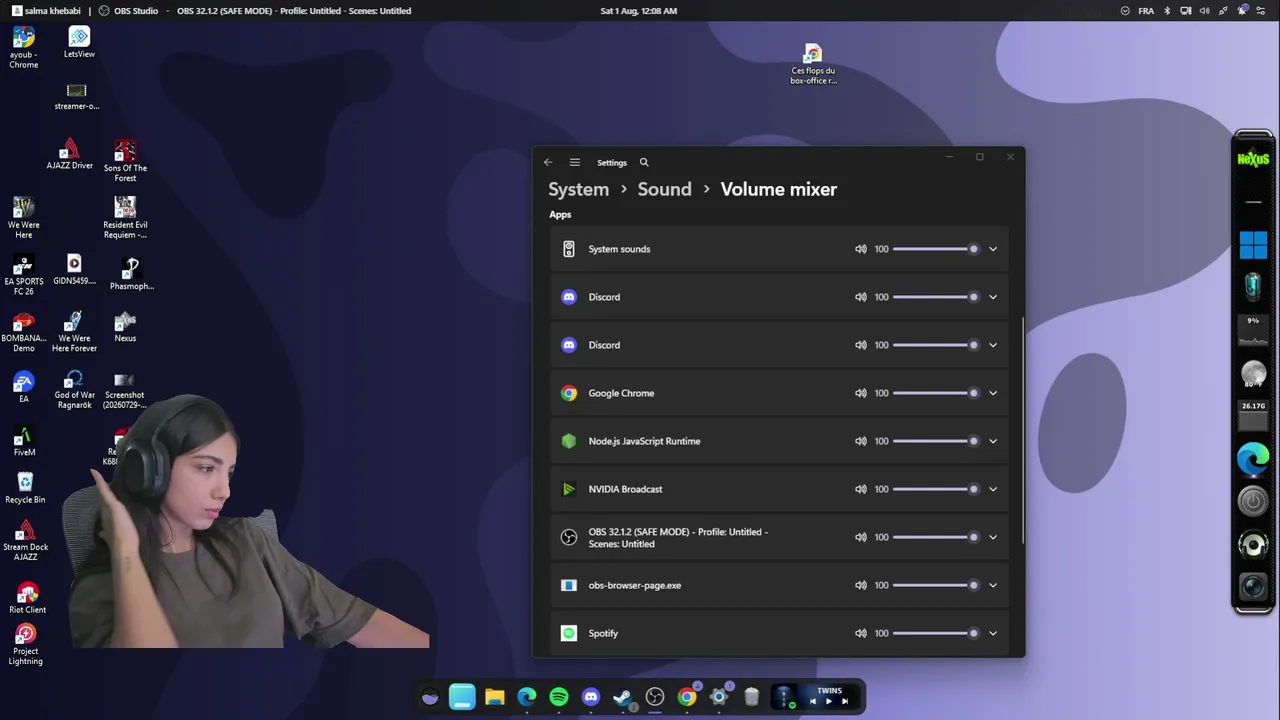Viewport: 1280px width, 720px height.
Task: Open the trash can in the dock
Action: pyautogui.click(x=751, y=697)
